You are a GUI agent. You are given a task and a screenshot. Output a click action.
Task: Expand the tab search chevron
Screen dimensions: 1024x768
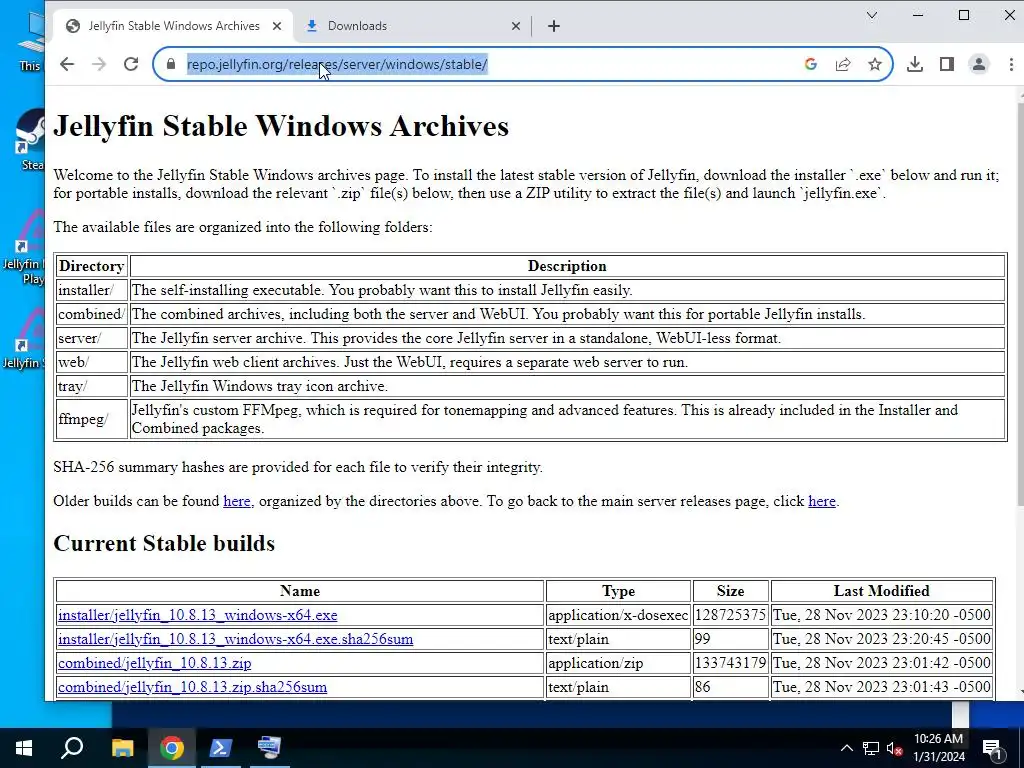coord(872,15)
